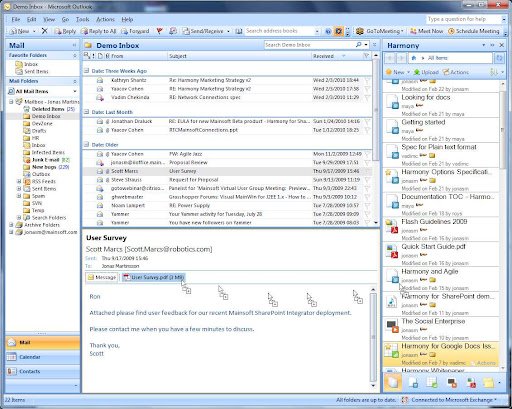Open Harmony New dropdown menu
The image size is (512, 409).
coord(408,72)
